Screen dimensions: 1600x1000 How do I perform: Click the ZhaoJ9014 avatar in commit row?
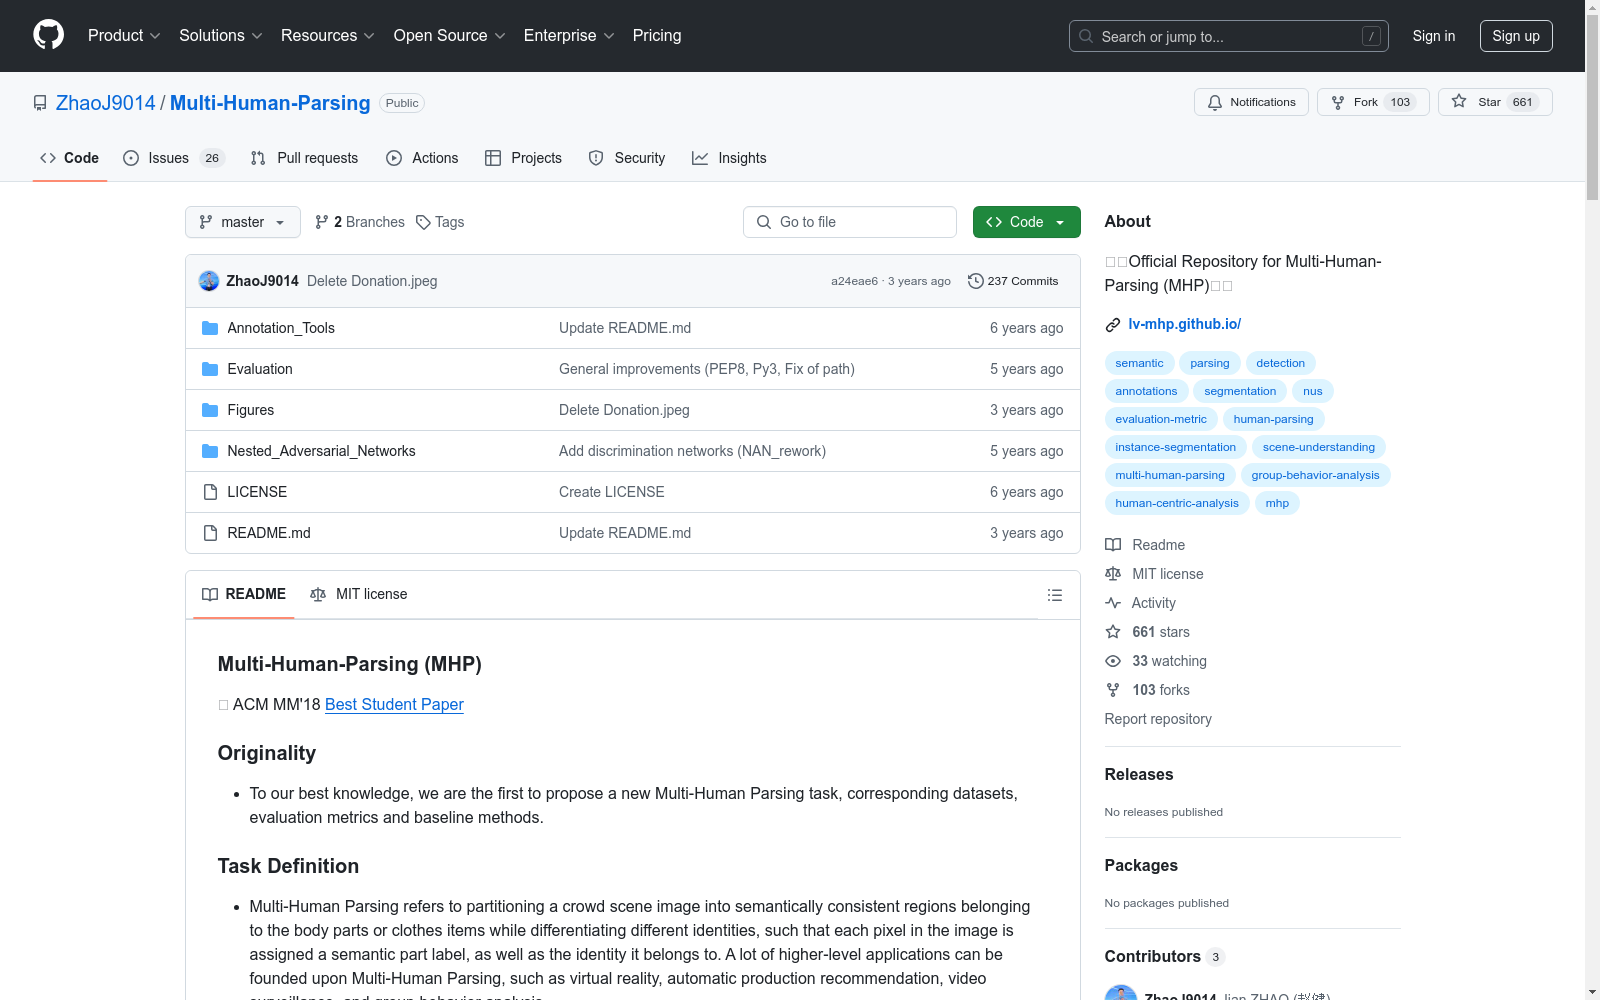209,281
